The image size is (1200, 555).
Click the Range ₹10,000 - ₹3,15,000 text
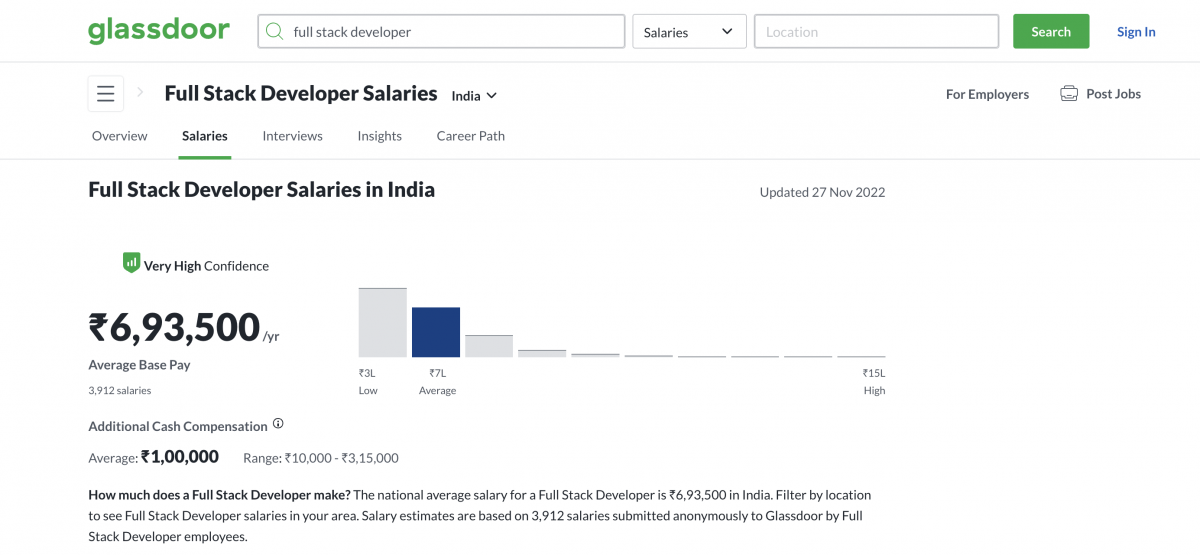pos(321,458)
